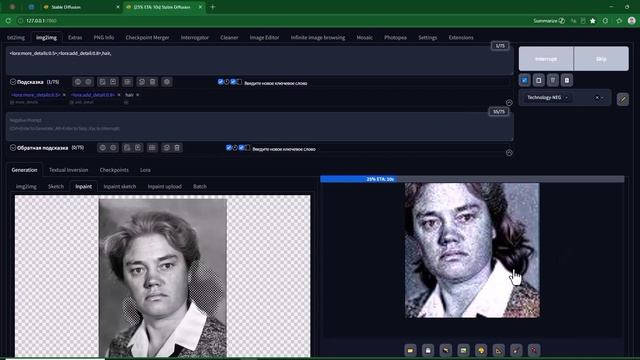Collapse the Обратная подсказка section

[x=13, y=148]
